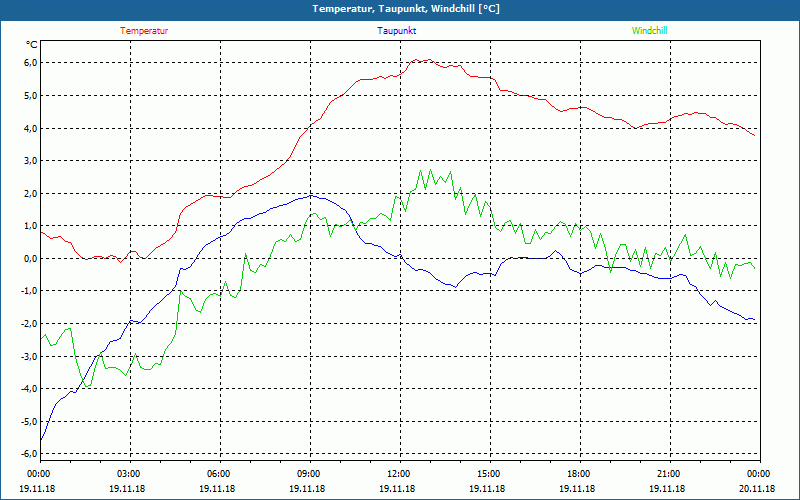This screenshot has width=800, height=500.
Task: Click the -3,0 y-axis value
Action: [30, 356]
